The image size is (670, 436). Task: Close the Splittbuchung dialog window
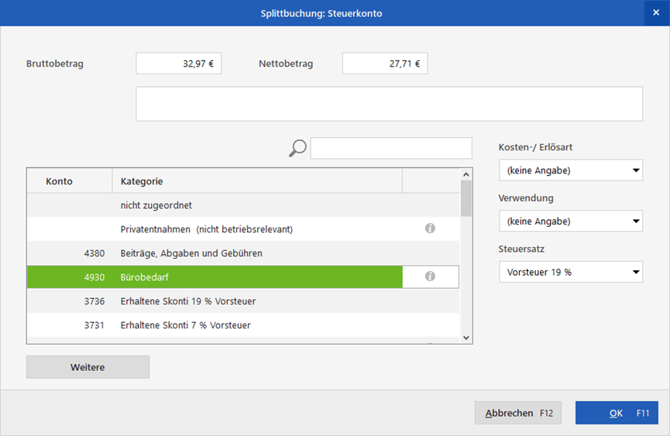pos(655,12)
